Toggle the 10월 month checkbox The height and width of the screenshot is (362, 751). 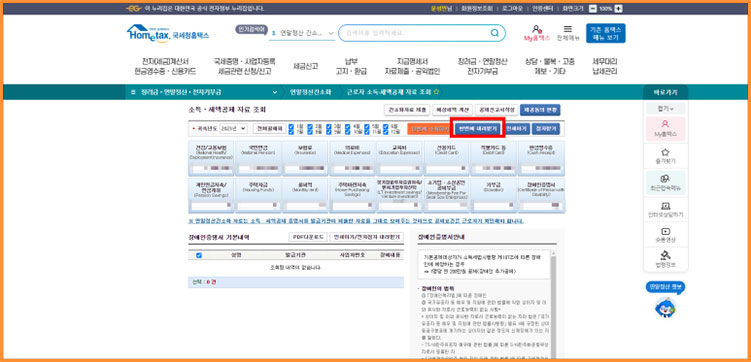coord(348,131)
